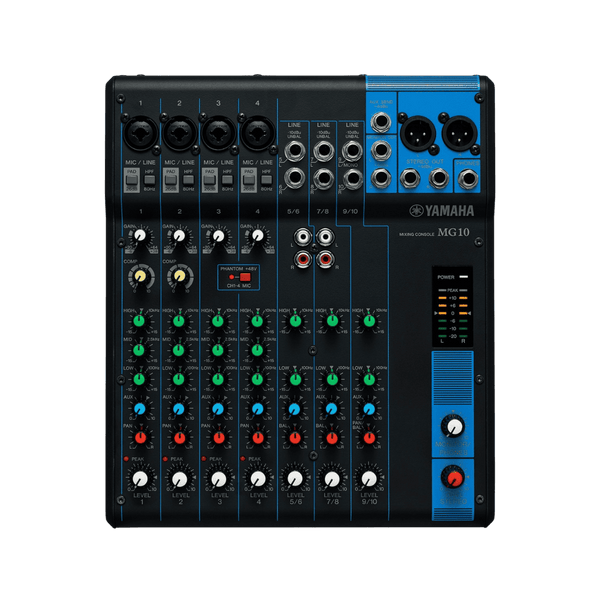The image size is (600, 600).
Task: Click the channel 2 MIC/LINE combo jack
Action: tap(179, 134)
